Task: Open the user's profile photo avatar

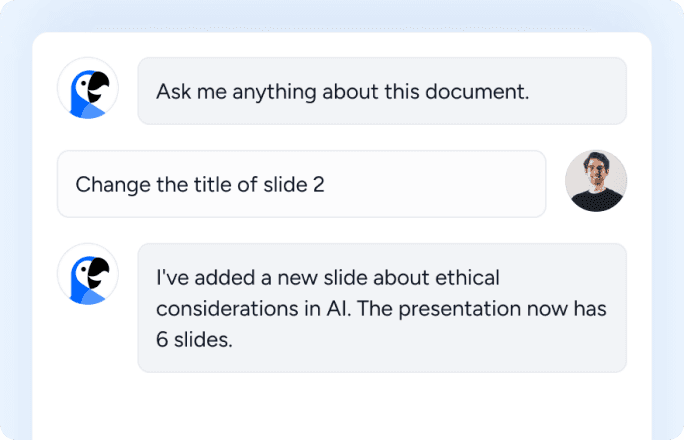Action: (596, 181)
